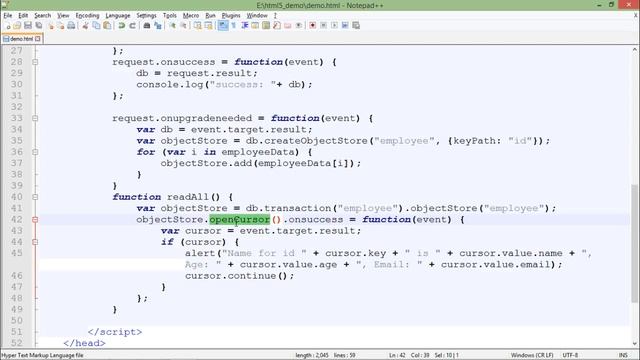Open the Function List panel icon
Viewport: 640px width, 360px height.
tap(276, 25)
